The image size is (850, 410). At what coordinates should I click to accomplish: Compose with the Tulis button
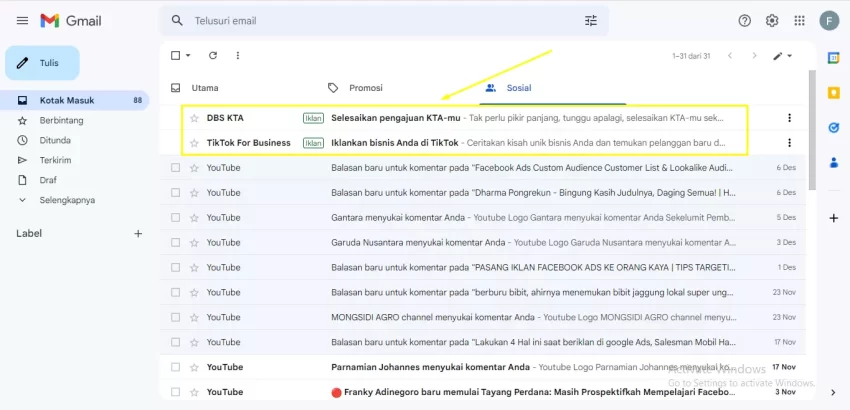[42, 63]
